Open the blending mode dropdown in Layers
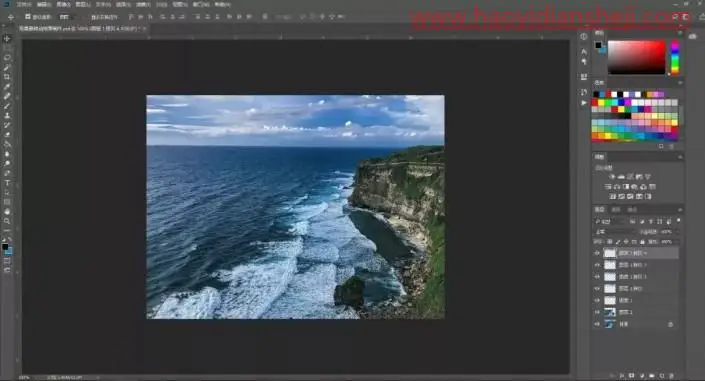 (x=615, y=232)
